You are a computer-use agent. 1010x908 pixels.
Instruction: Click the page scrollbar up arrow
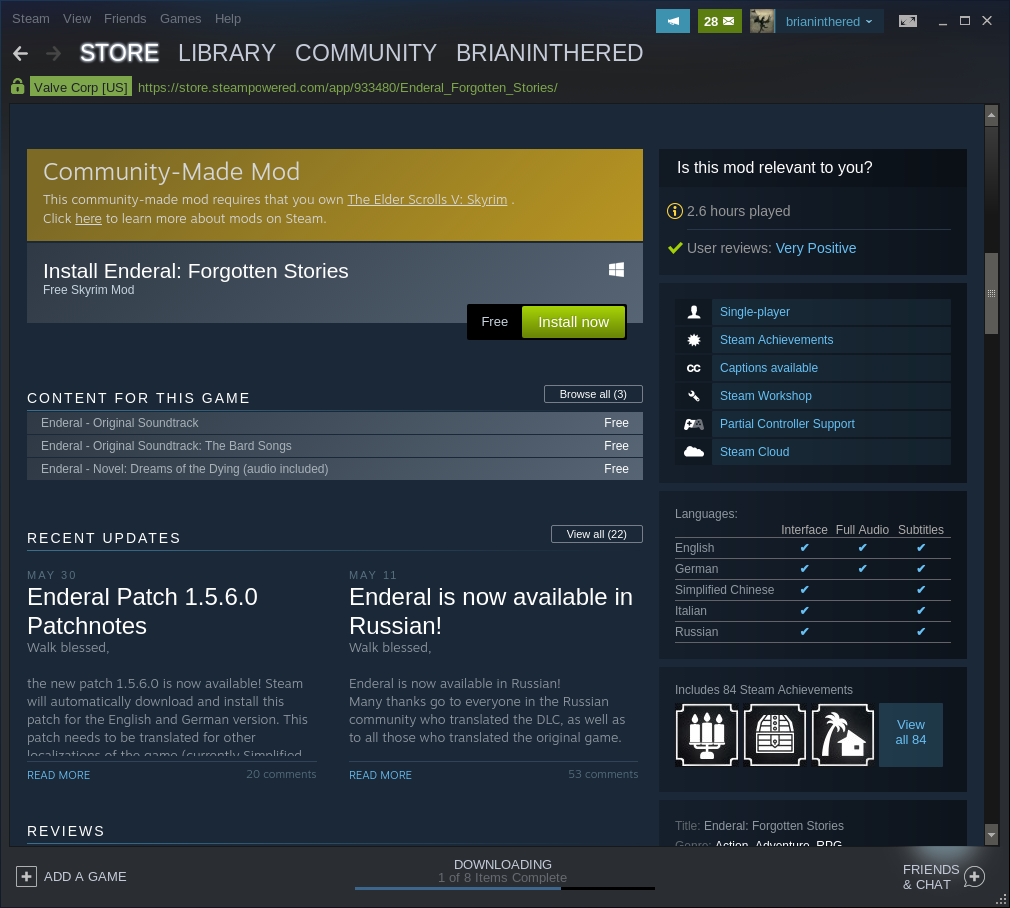point(991,116)
